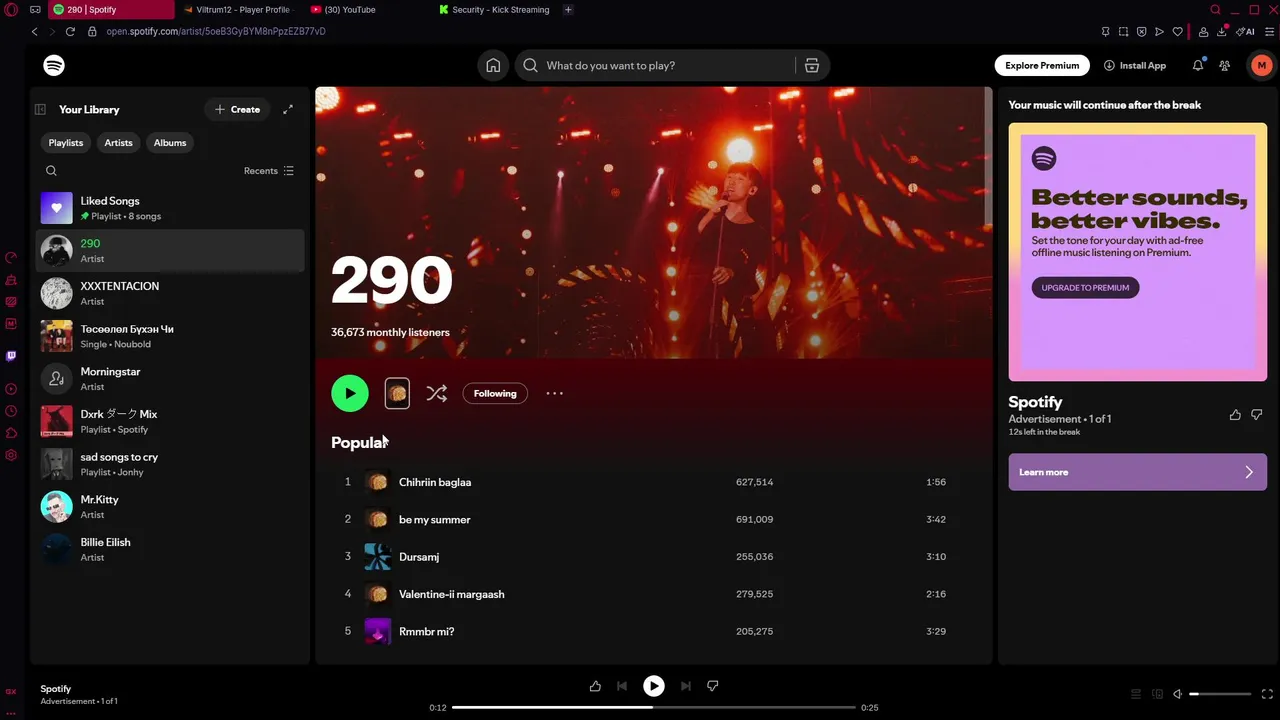
Task: Toggle the Following button for 290
Action: pos(495,393)
